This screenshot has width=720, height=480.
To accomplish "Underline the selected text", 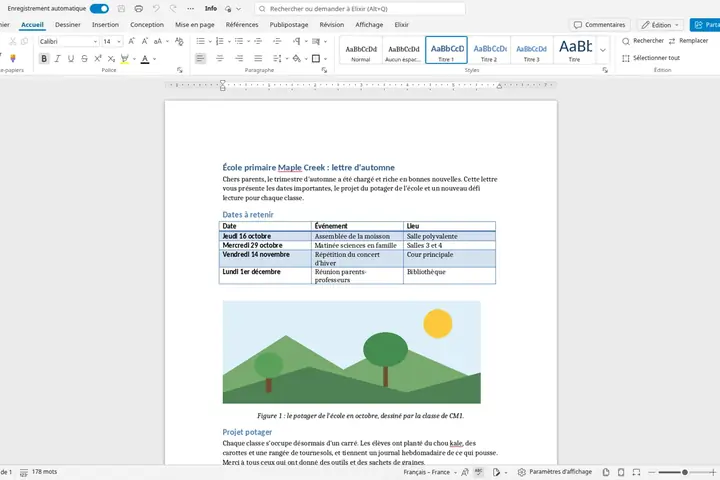I will [x=71, y=59].
